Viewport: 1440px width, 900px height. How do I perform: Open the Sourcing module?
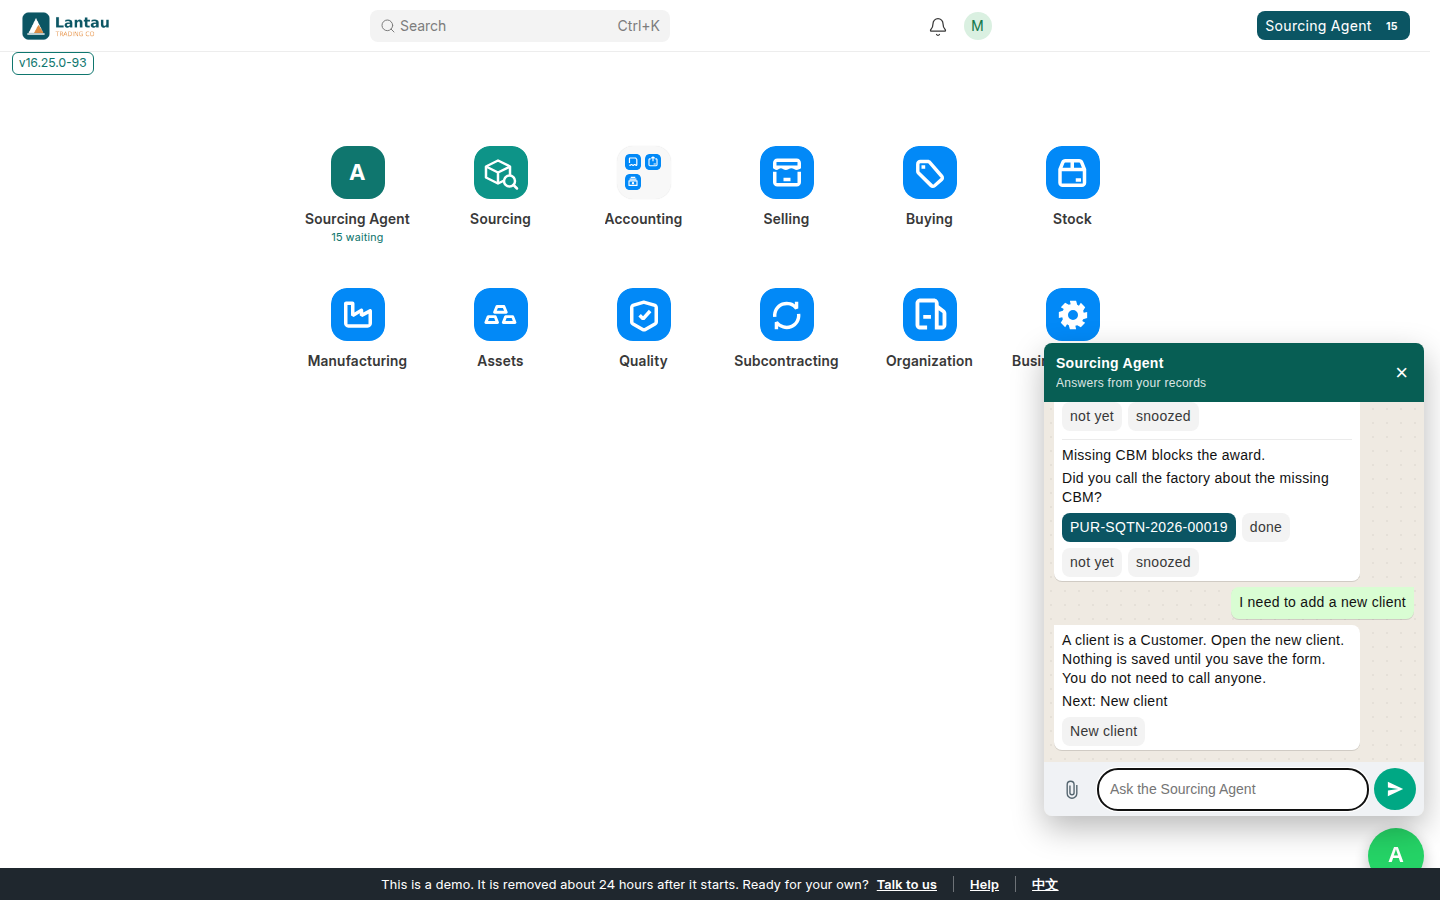point(500,173)
